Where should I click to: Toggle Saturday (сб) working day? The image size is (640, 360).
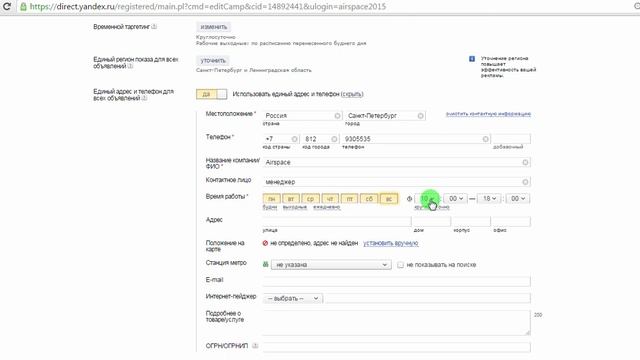tap(369, 199)
